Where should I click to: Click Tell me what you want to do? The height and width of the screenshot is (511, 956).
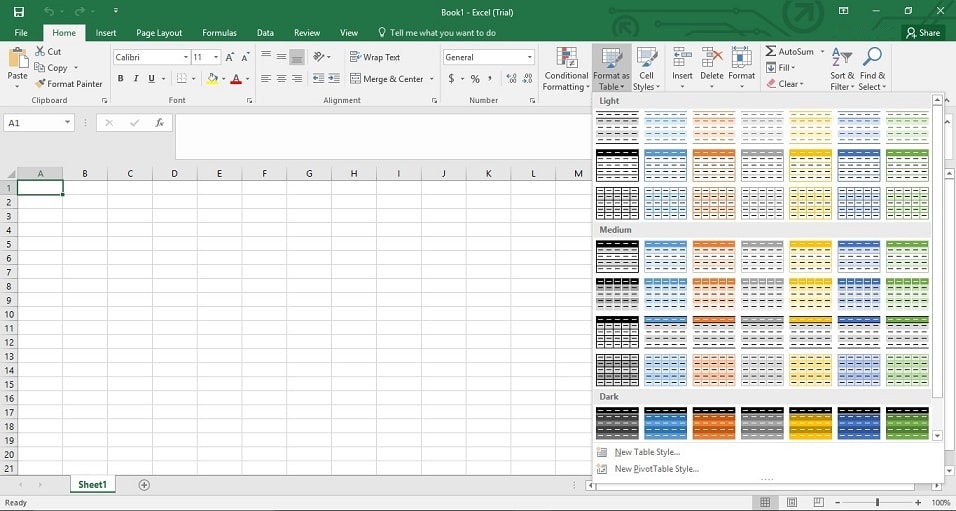click(x=437, y=33)
